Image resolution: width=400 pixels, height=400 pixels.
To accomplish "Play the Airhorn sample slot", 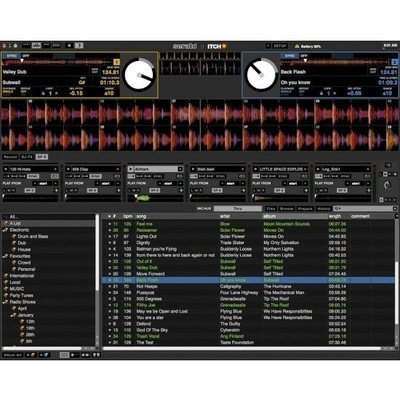I will 131,169.
